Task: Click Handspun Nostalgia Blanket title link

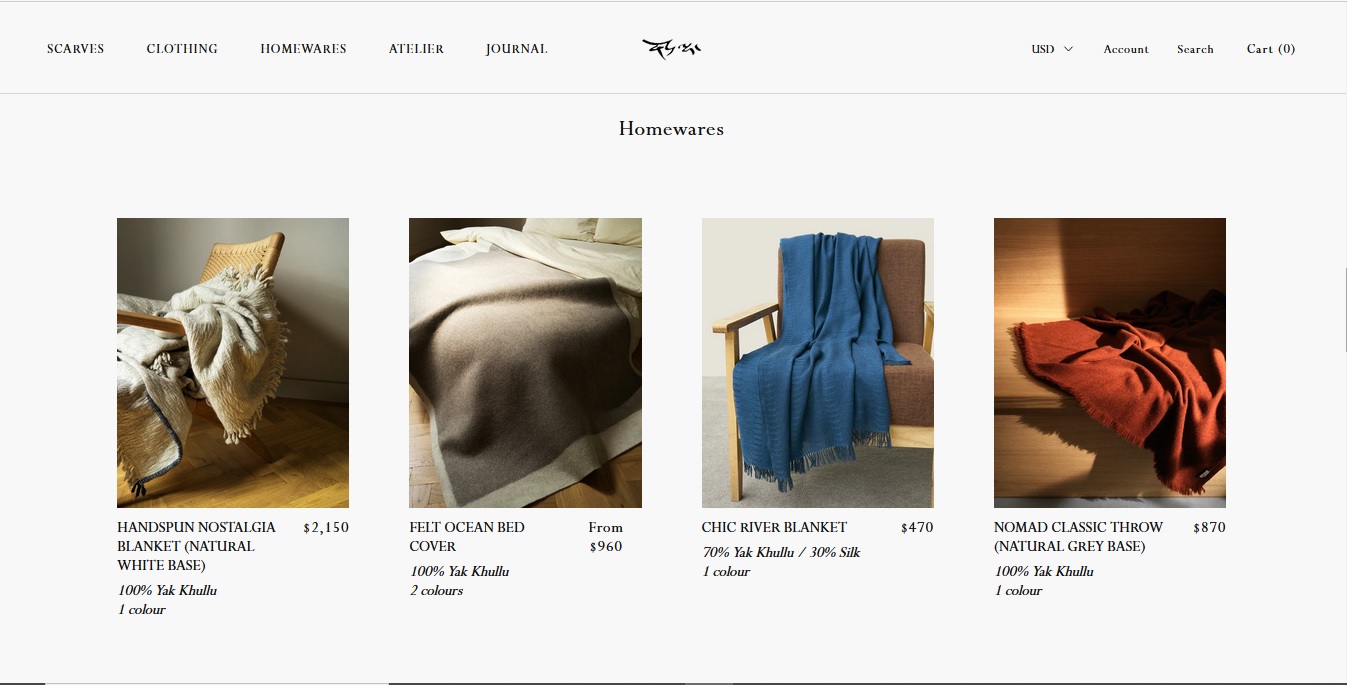Action: click(x=196, y=546)
